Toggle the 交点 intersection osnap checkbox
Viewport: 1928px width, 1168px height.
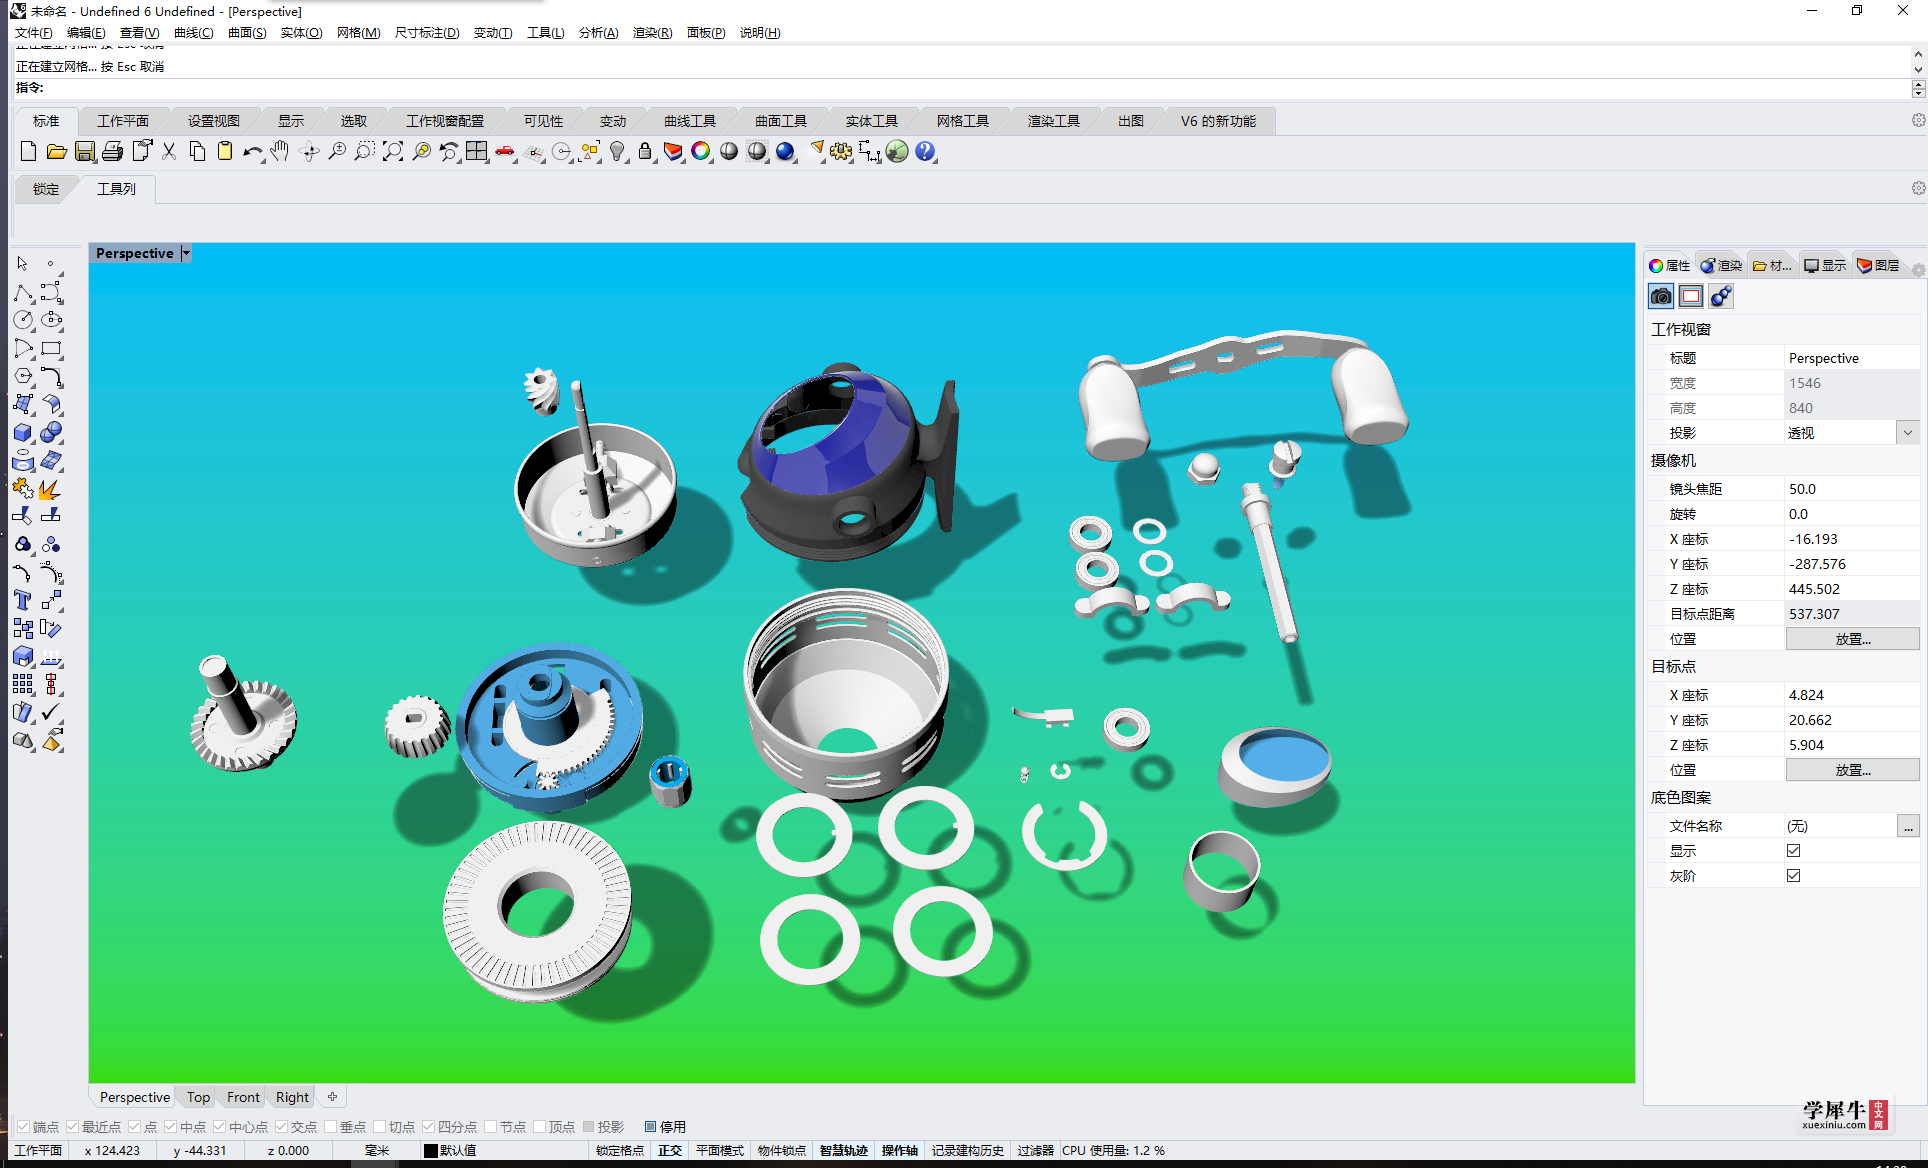281,1126
